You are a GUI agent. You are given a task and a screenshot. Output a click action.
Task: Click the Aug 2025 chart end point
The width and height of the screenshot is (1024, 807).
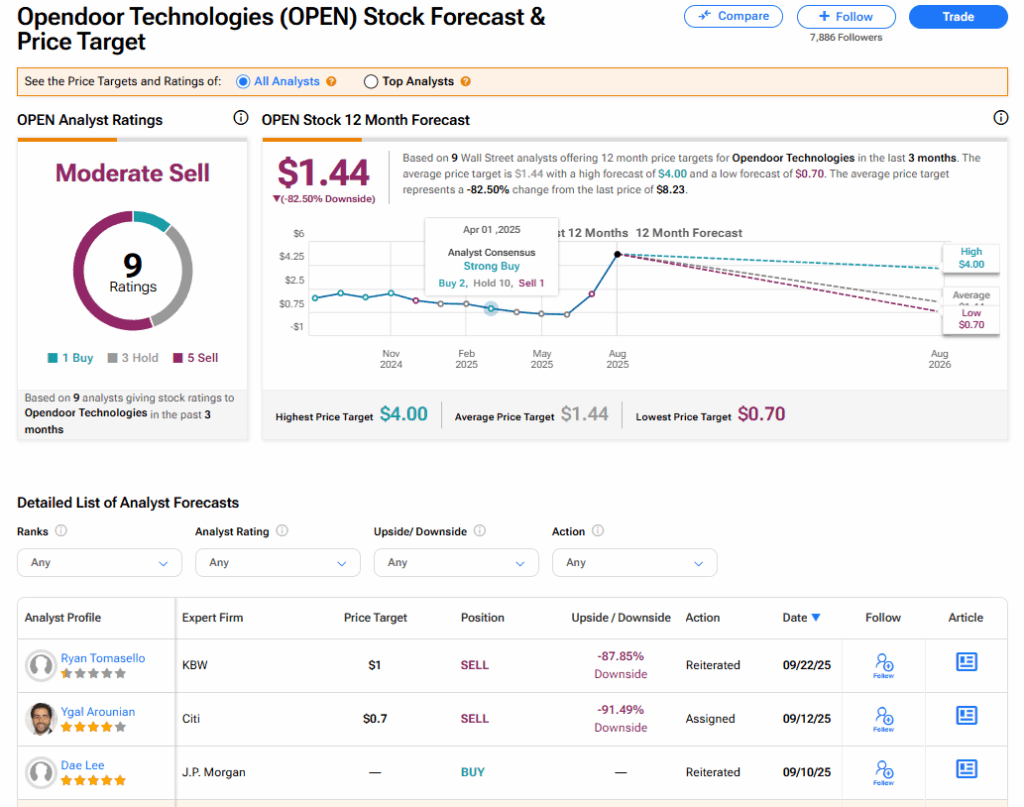coord(617,254)
